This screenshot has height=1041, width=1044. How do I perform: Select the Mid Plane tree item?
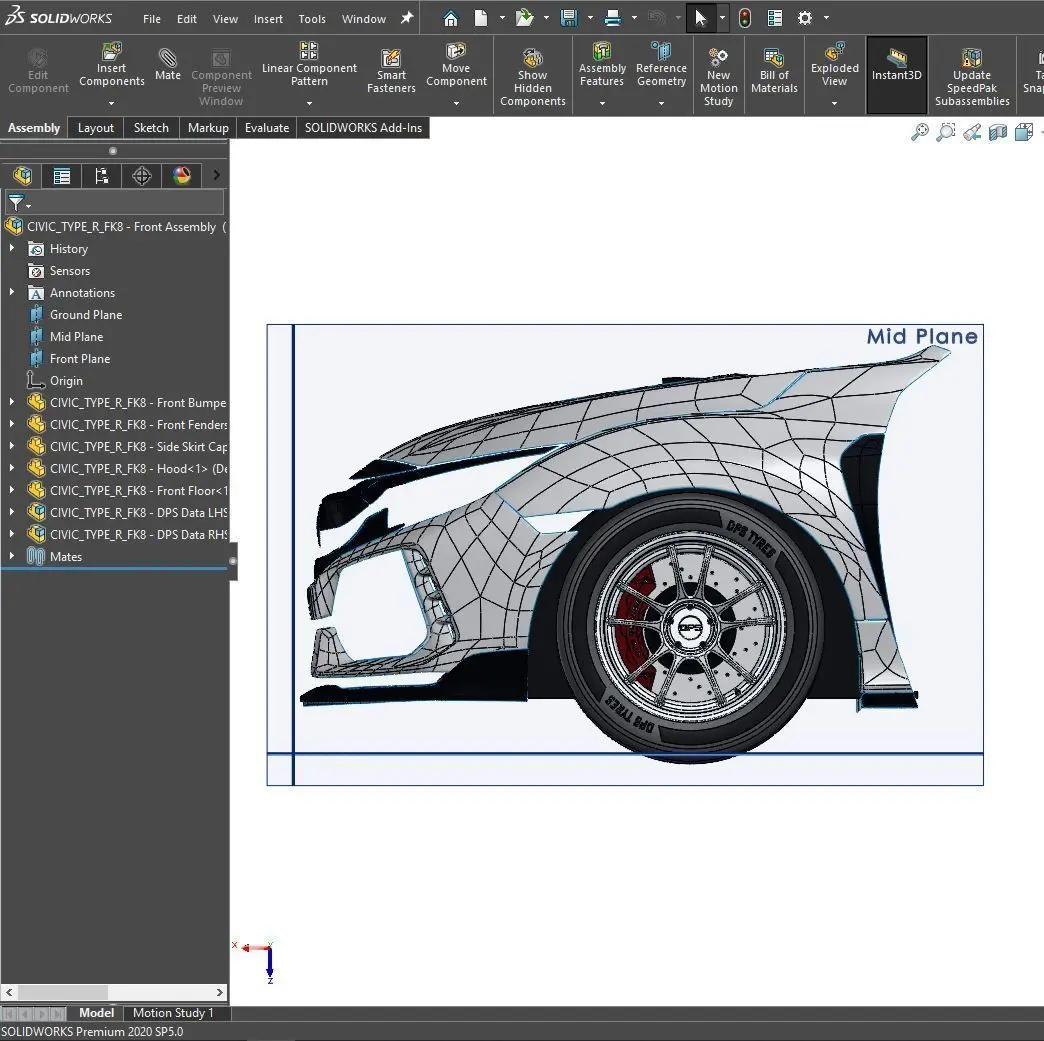pos(76,336)
